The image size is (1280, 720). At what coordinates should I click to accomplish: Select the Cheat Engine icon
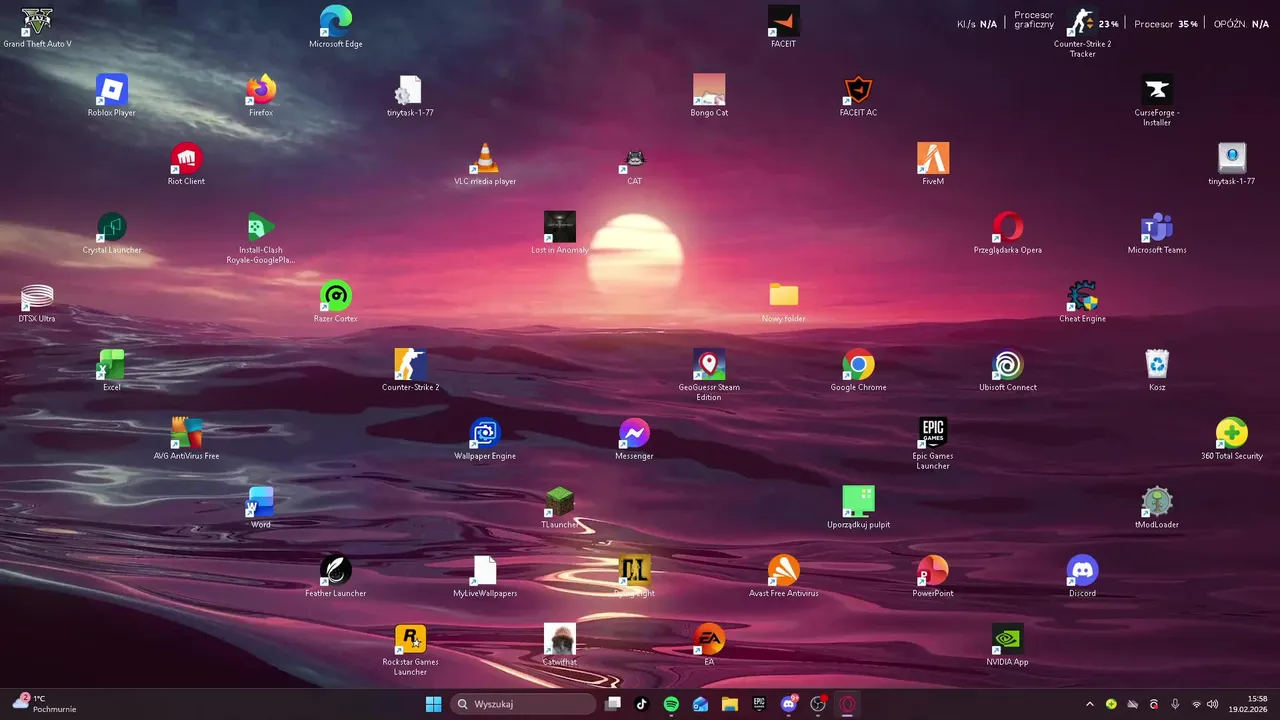pos(1082,301)
